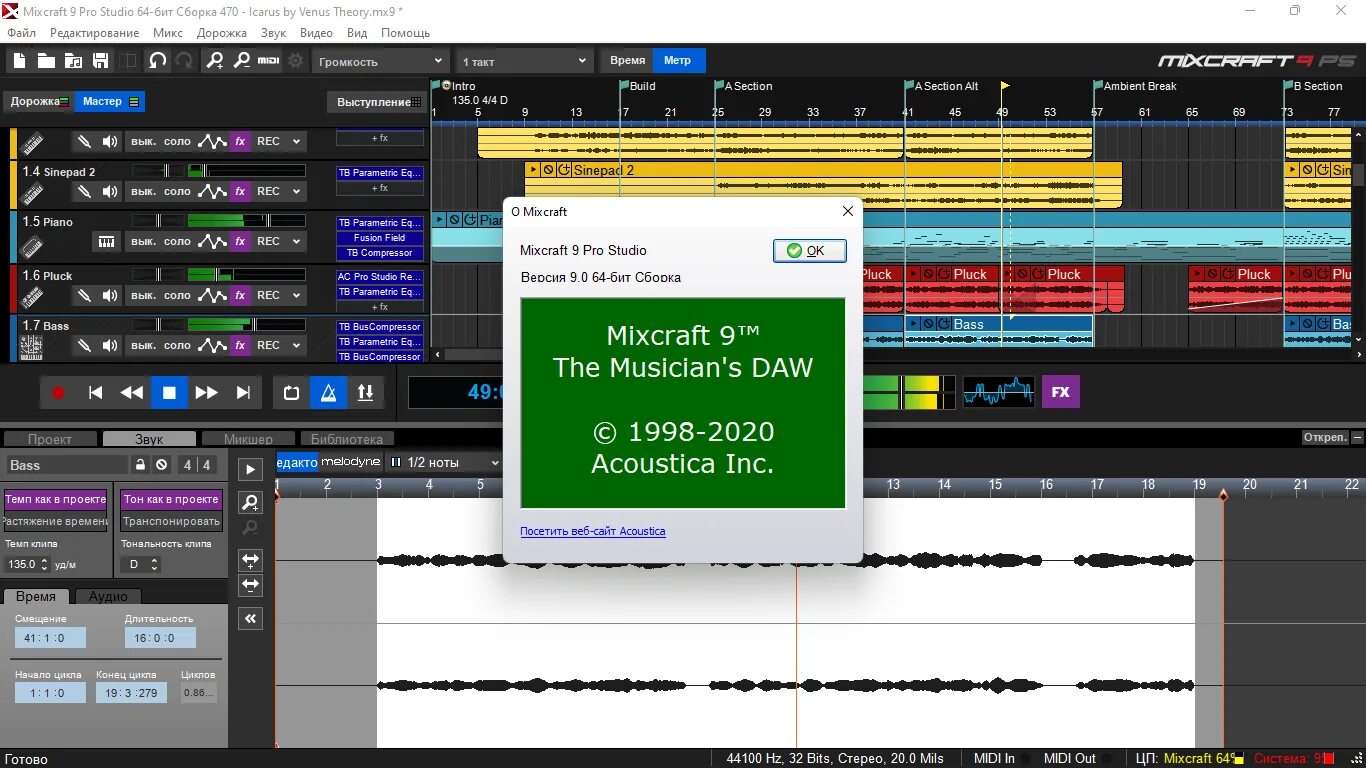Click the Посетить веб-сайт Acoustica link

pyautogui.click(x=592, y=531)
